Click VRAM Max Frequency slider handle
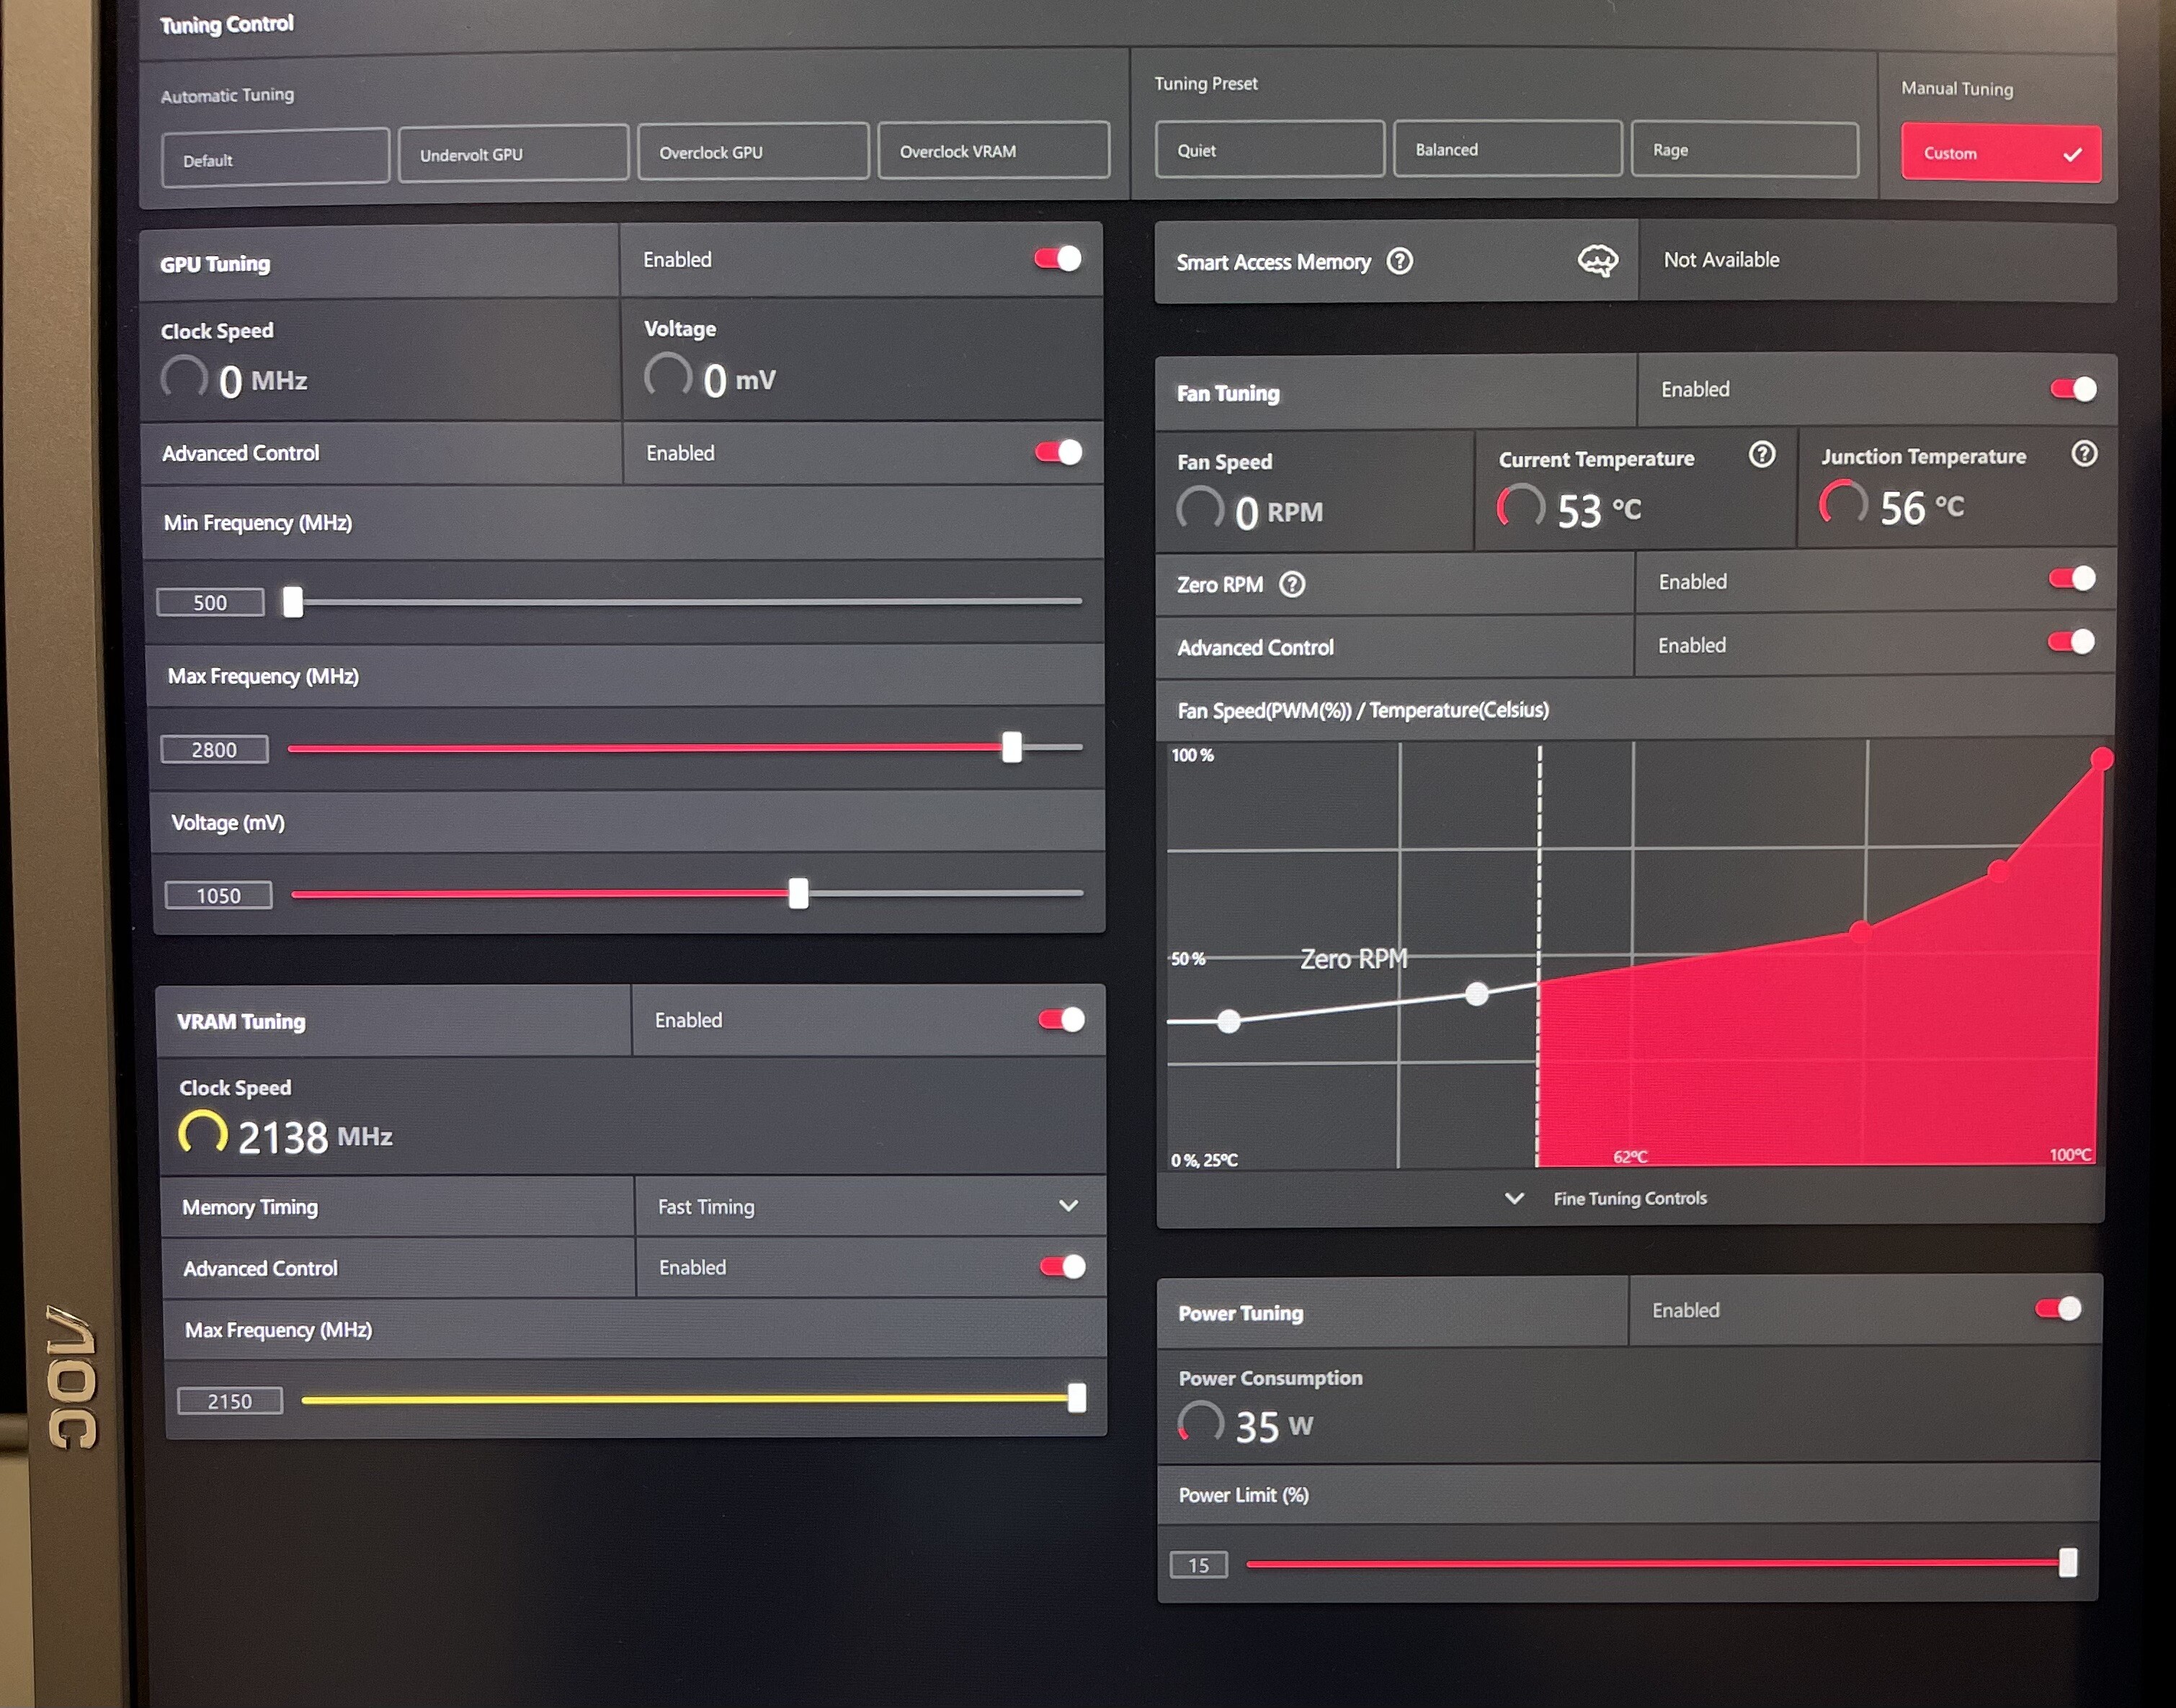2176x1708 pixels. click(1077, 1397)
